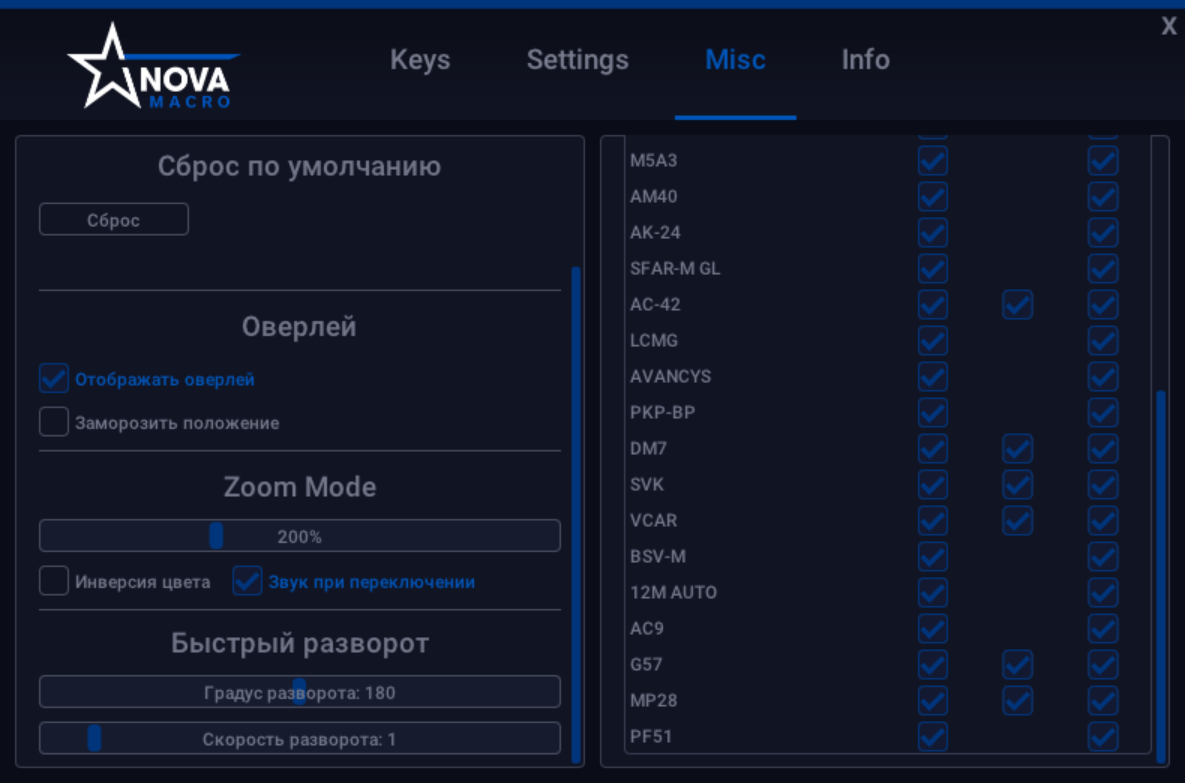1185x783 pixels.
Task: Click the left settings panel scrollbar
Action: tap(576, 514)
